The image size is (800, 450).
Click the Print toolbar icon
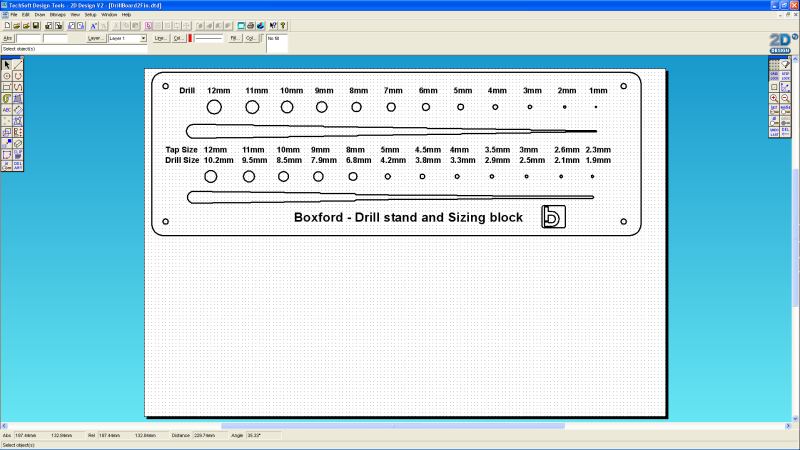pyautogui.click(x=251, y=26)
